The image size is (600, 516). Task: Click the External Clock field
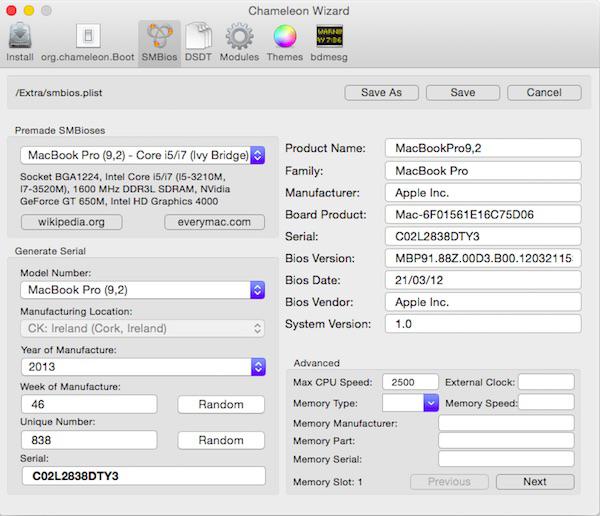pos(546,382)
